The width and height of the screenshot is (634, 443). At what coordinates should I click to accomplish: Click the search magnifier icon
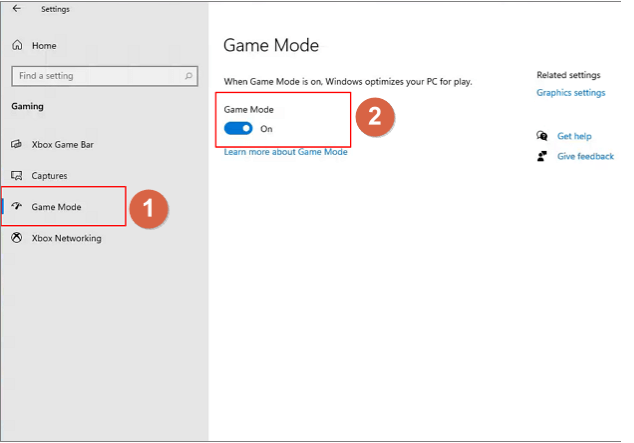pos(188,76)
